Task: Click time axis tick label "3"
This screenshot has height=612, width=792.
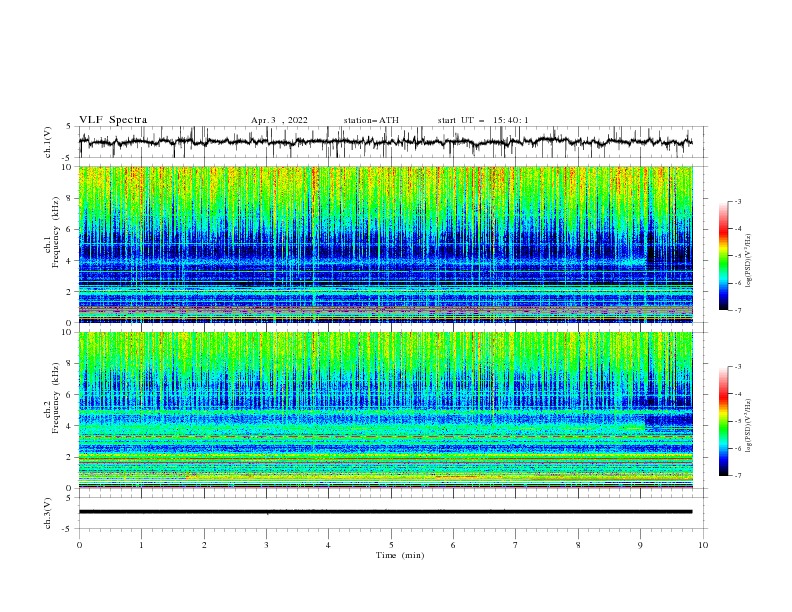Action: coord(266,545)
